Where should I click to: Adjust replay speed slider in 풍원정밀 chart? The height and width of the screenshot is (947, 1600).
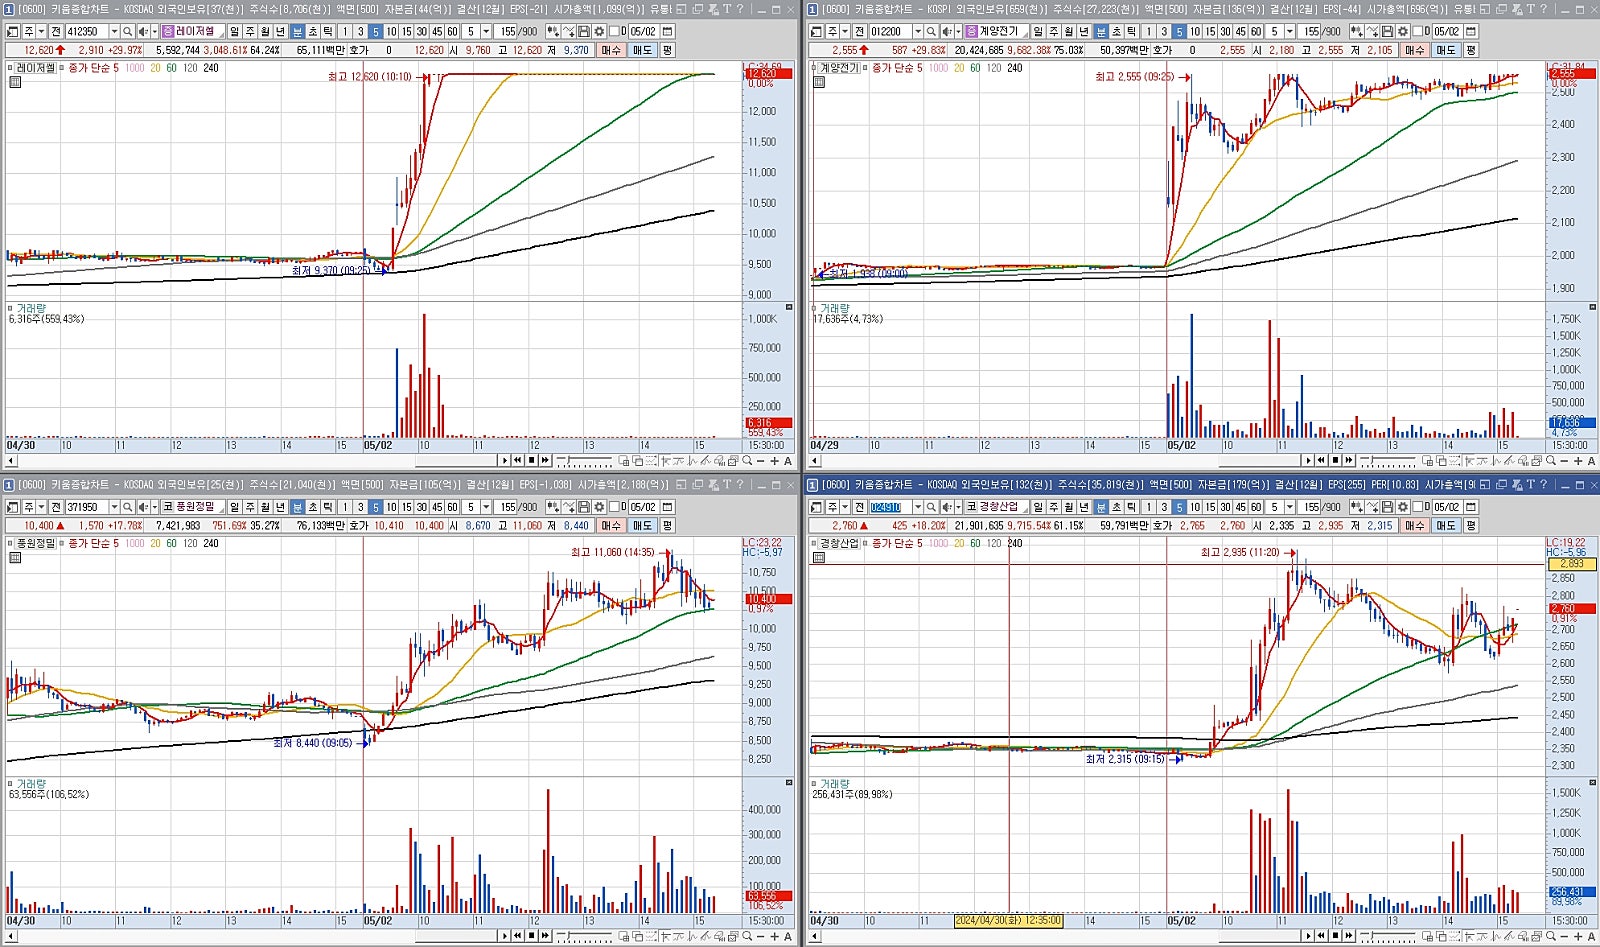(x=584, y=937)
